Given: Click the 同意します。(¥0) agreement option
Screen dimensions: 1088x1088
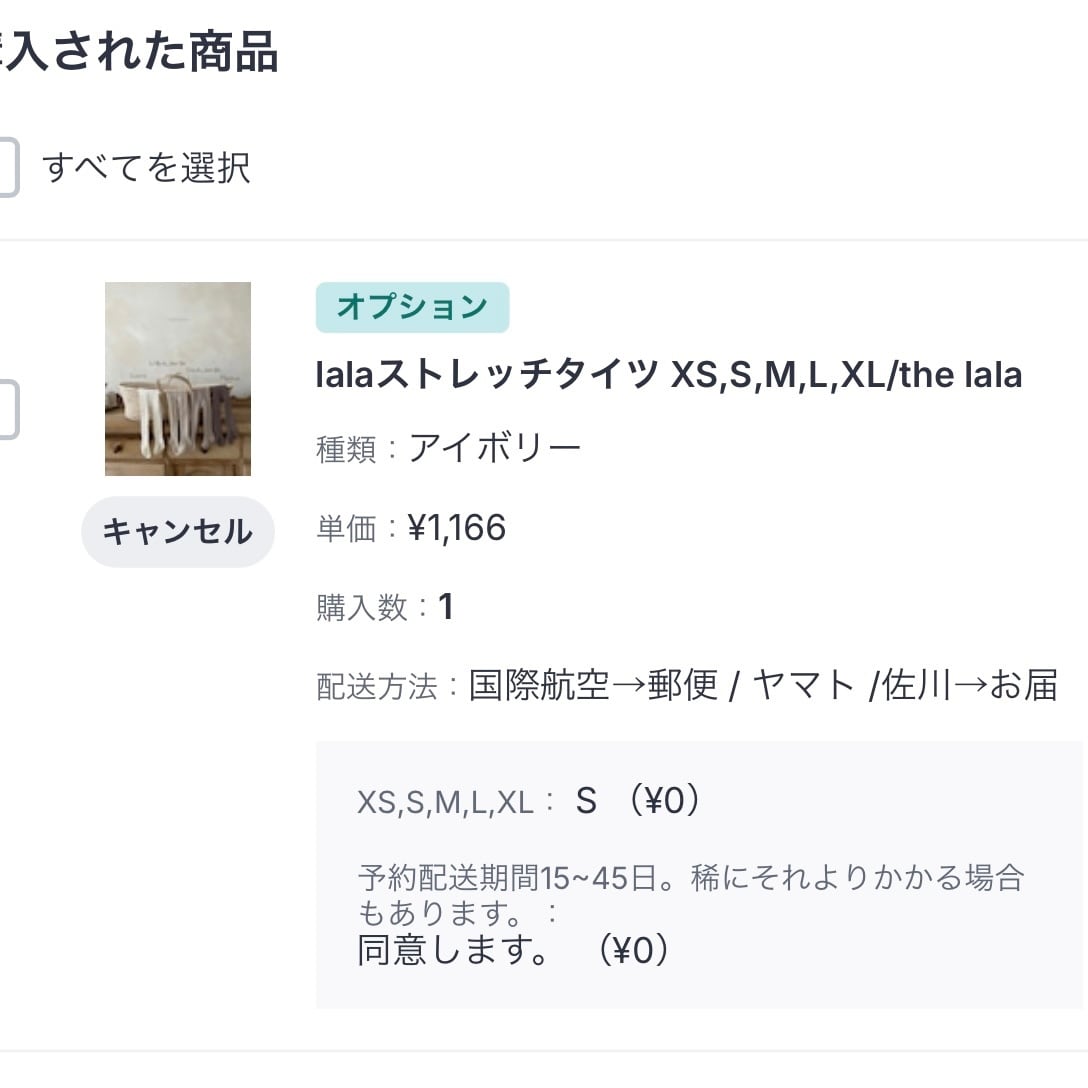Looking at the screenshot, I should (513, 950).
